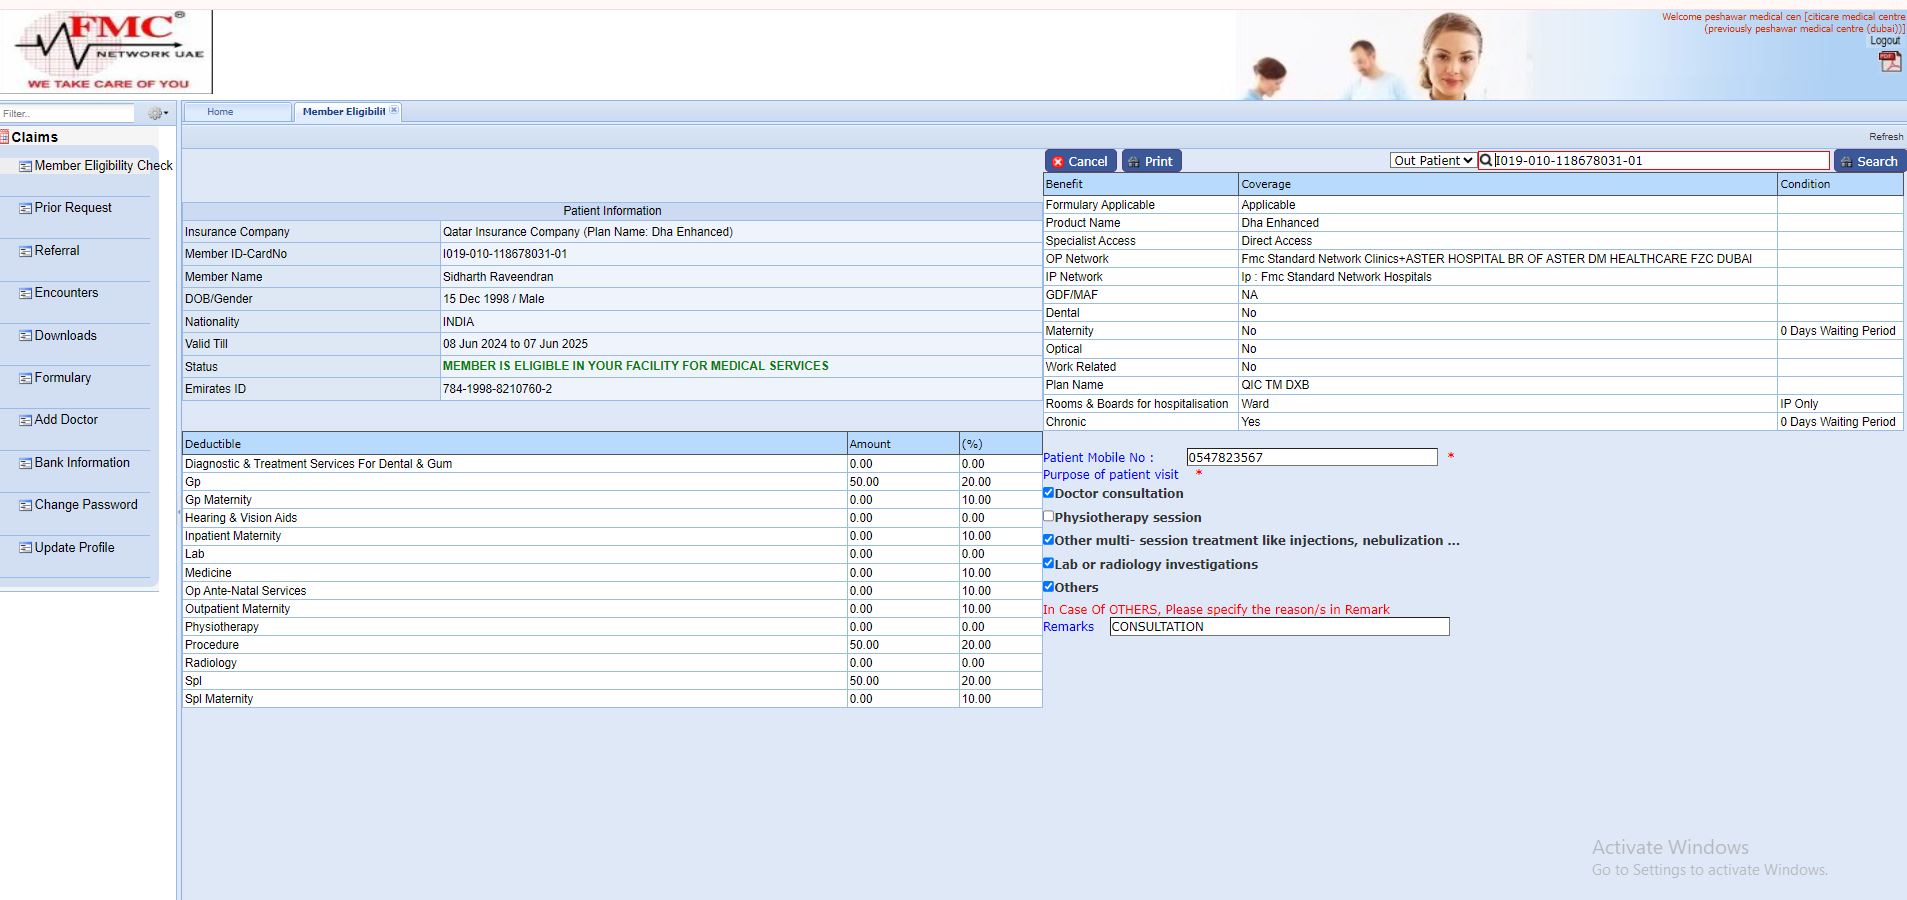This screenshot has width=1907, height=900.
Task: Click the Referral sidebar icon
Action: click(26, 252)
